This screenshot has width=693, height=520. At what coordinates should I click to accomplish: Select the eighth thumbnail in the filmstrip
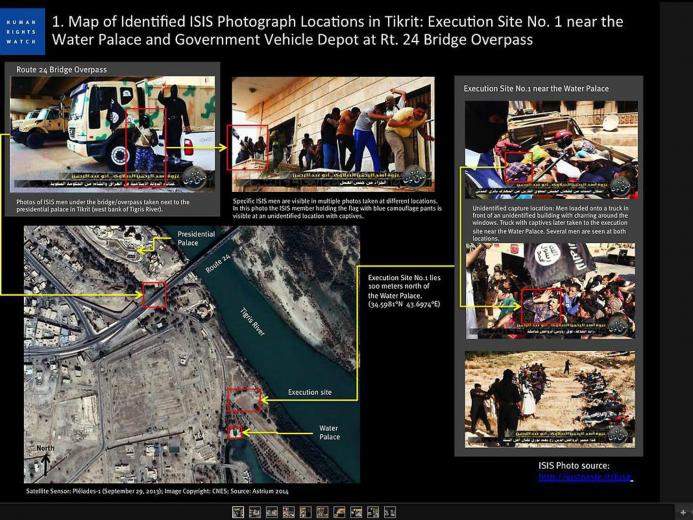click(x=356, y=512)
